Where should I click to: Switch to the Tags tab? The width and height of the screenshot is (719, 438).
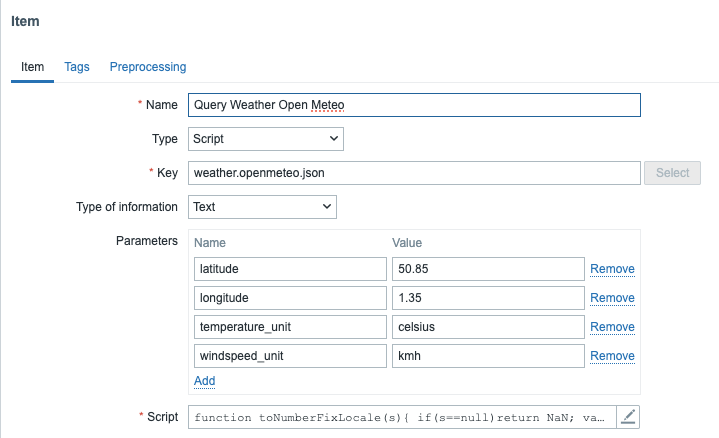[77, 67]
